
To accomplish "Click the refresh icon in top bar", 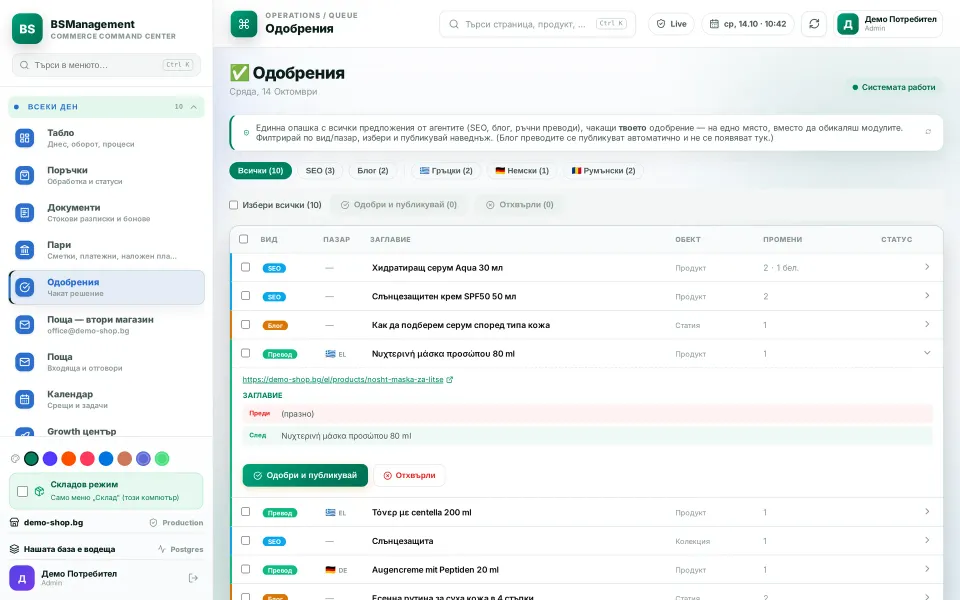I will tap(814, 24).
